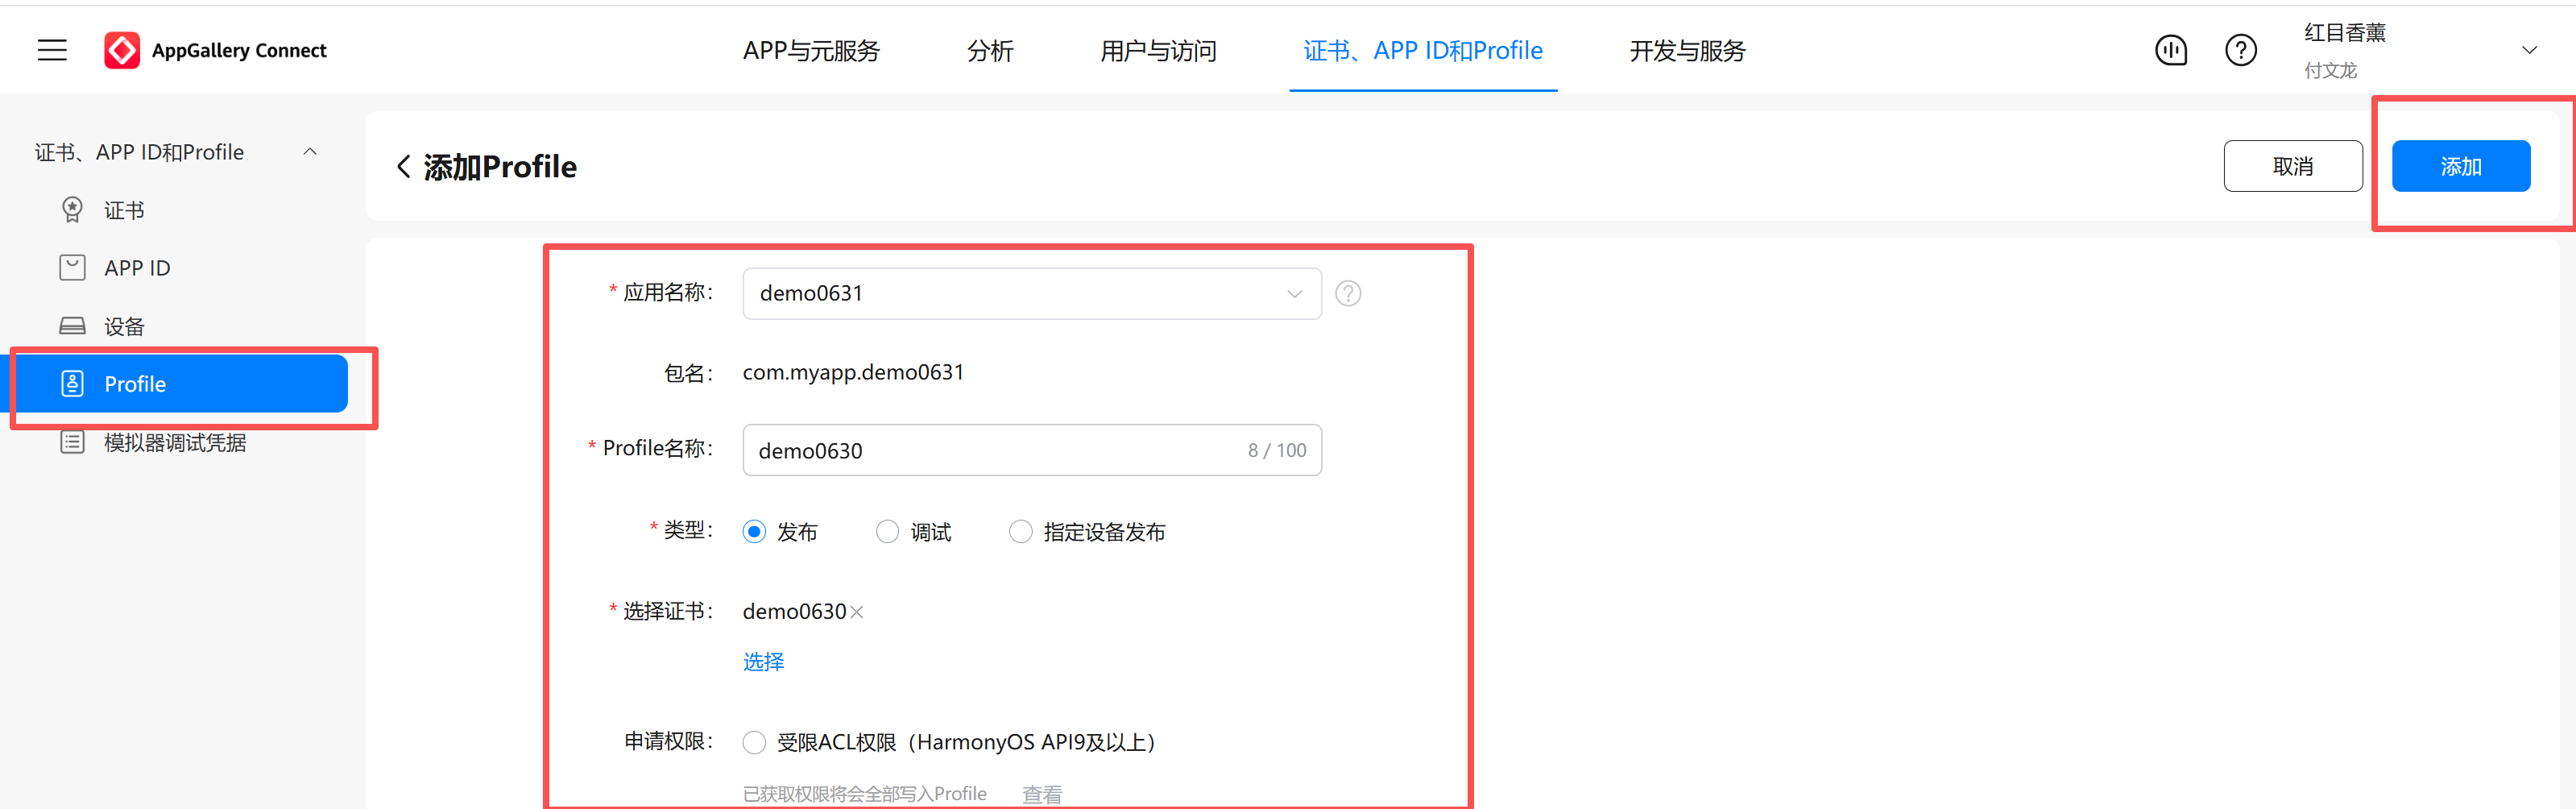This screenshot has width=2576, height=809.
Task: Collapse the 证书、APP ID和Profile sidebar section
Action: 310,152
